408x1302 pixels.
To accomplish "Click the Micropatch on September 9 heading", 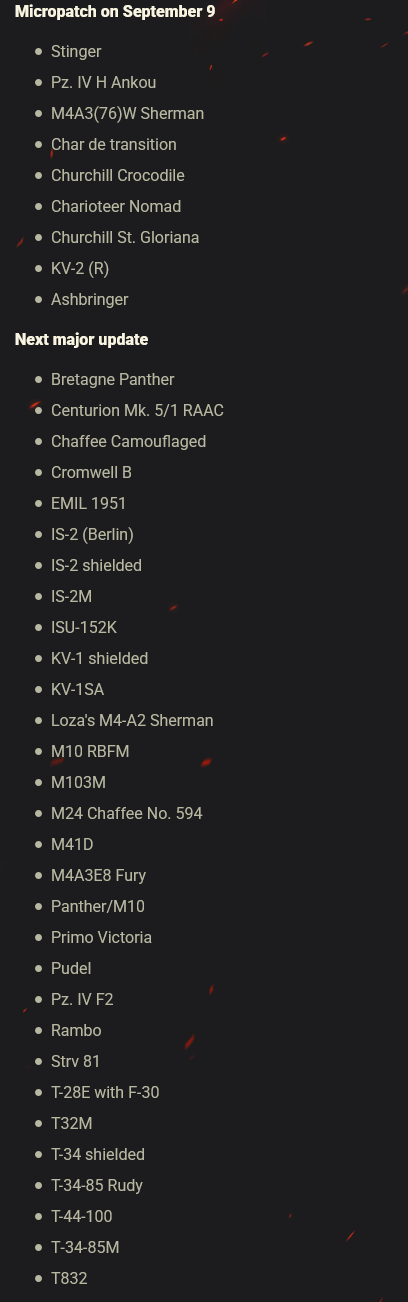I will [115, 11].
